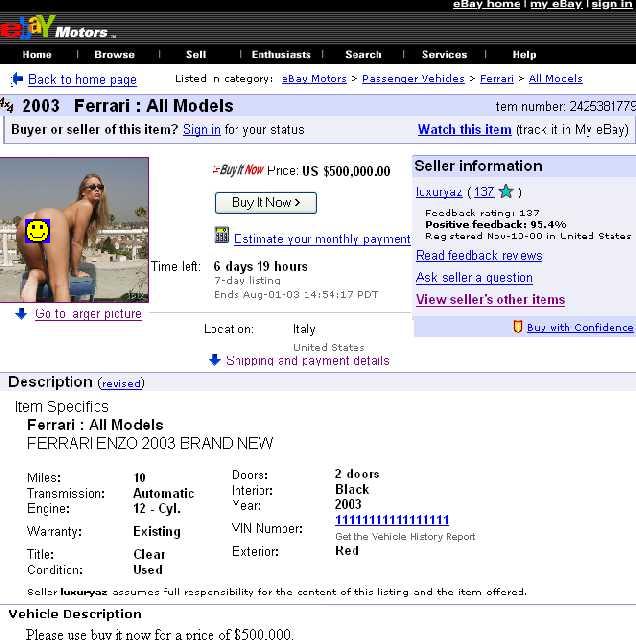Click Sign in for your status link
The width and height of the screenshot is (636, 640).
(202, 130)
